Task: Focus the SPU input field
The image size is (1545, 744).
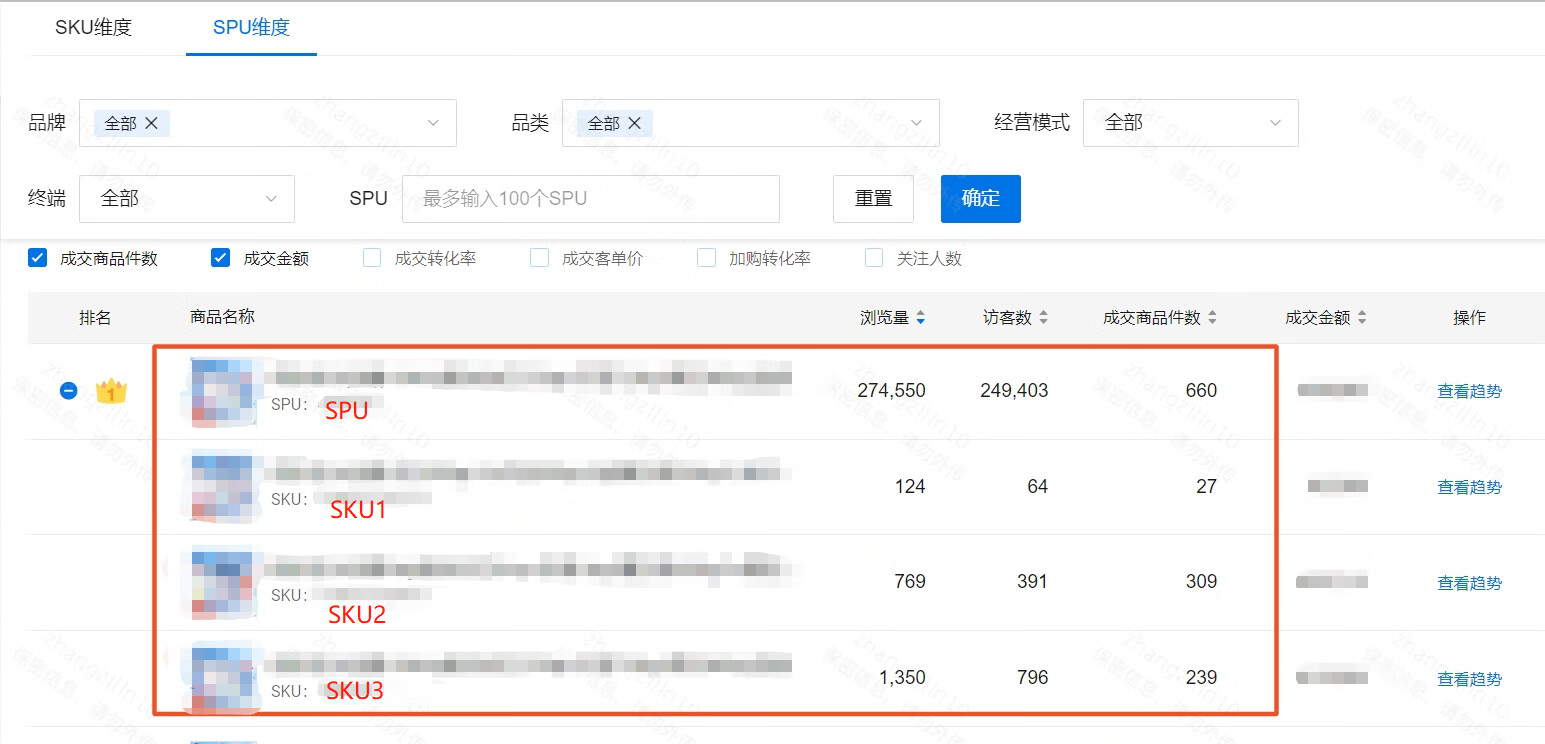Action: [x=590, y=199]
